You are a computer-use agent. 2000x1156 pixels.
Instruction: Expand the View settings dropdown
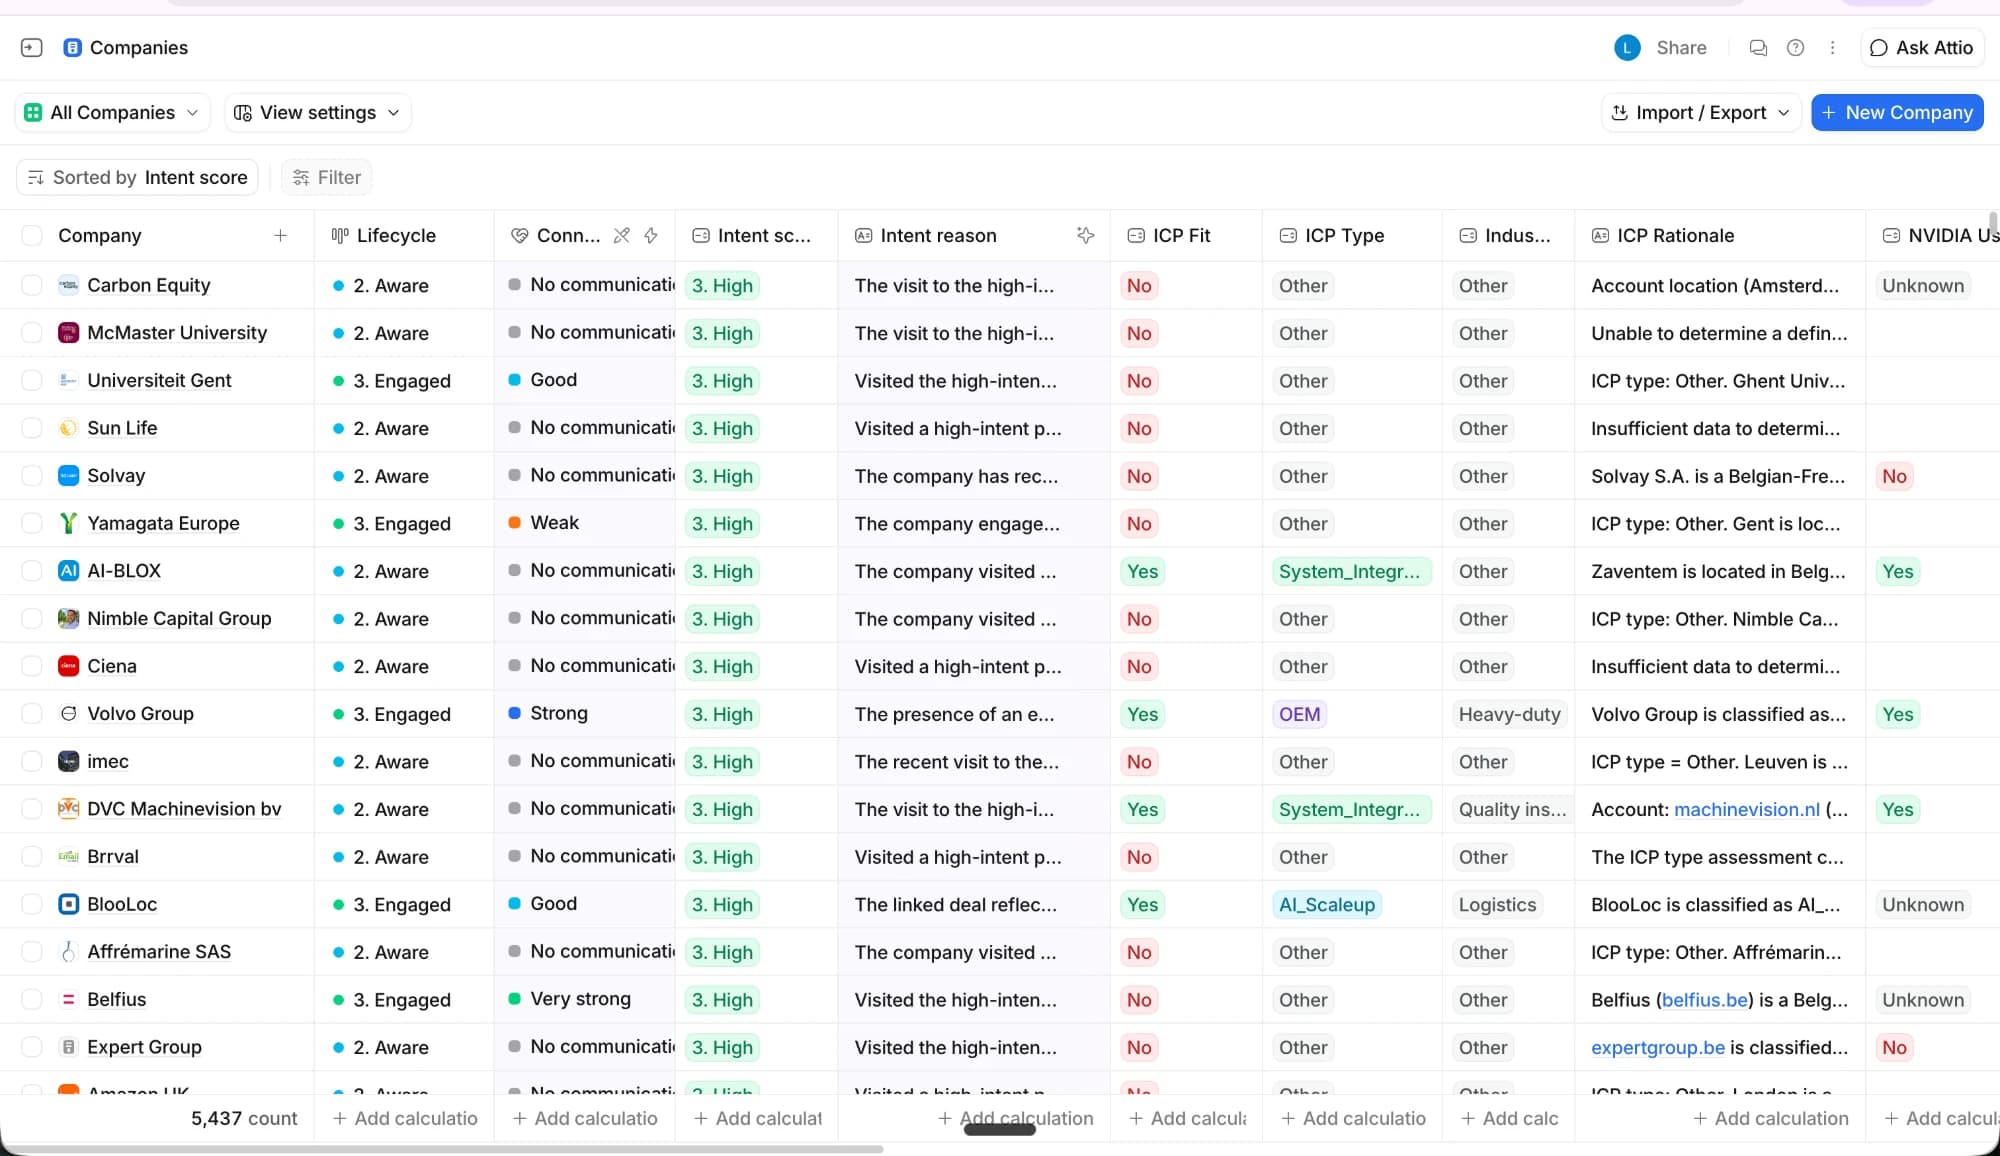tap(317, 112)
